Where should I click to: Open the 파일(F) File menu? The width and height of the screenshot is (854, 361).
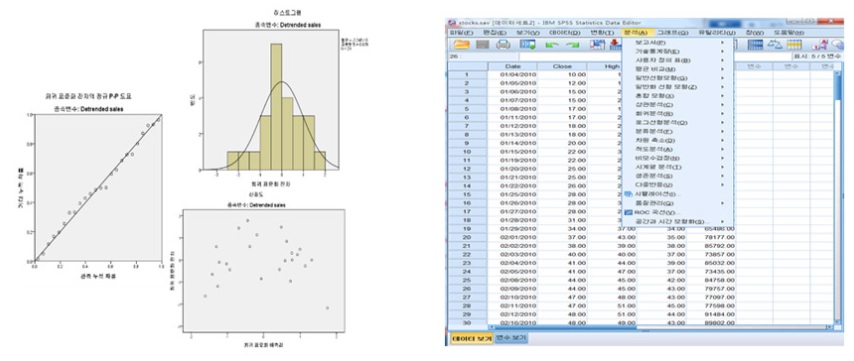tap(460, 33)
